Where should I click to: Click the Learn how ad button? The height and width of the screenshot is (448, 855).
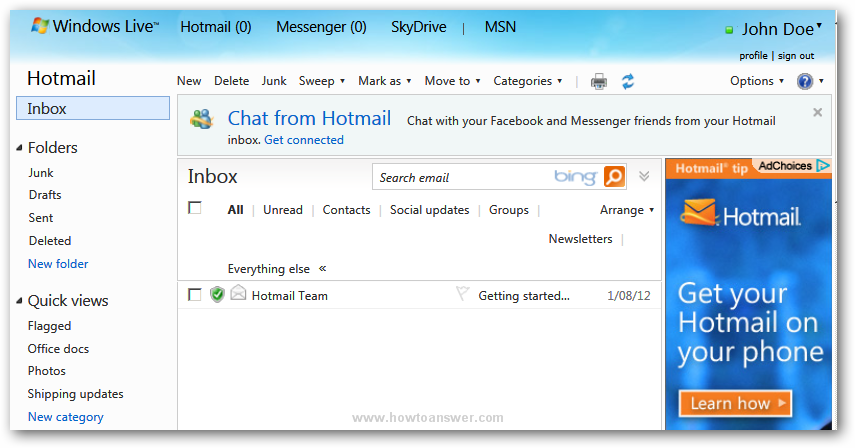coord(735,403)
